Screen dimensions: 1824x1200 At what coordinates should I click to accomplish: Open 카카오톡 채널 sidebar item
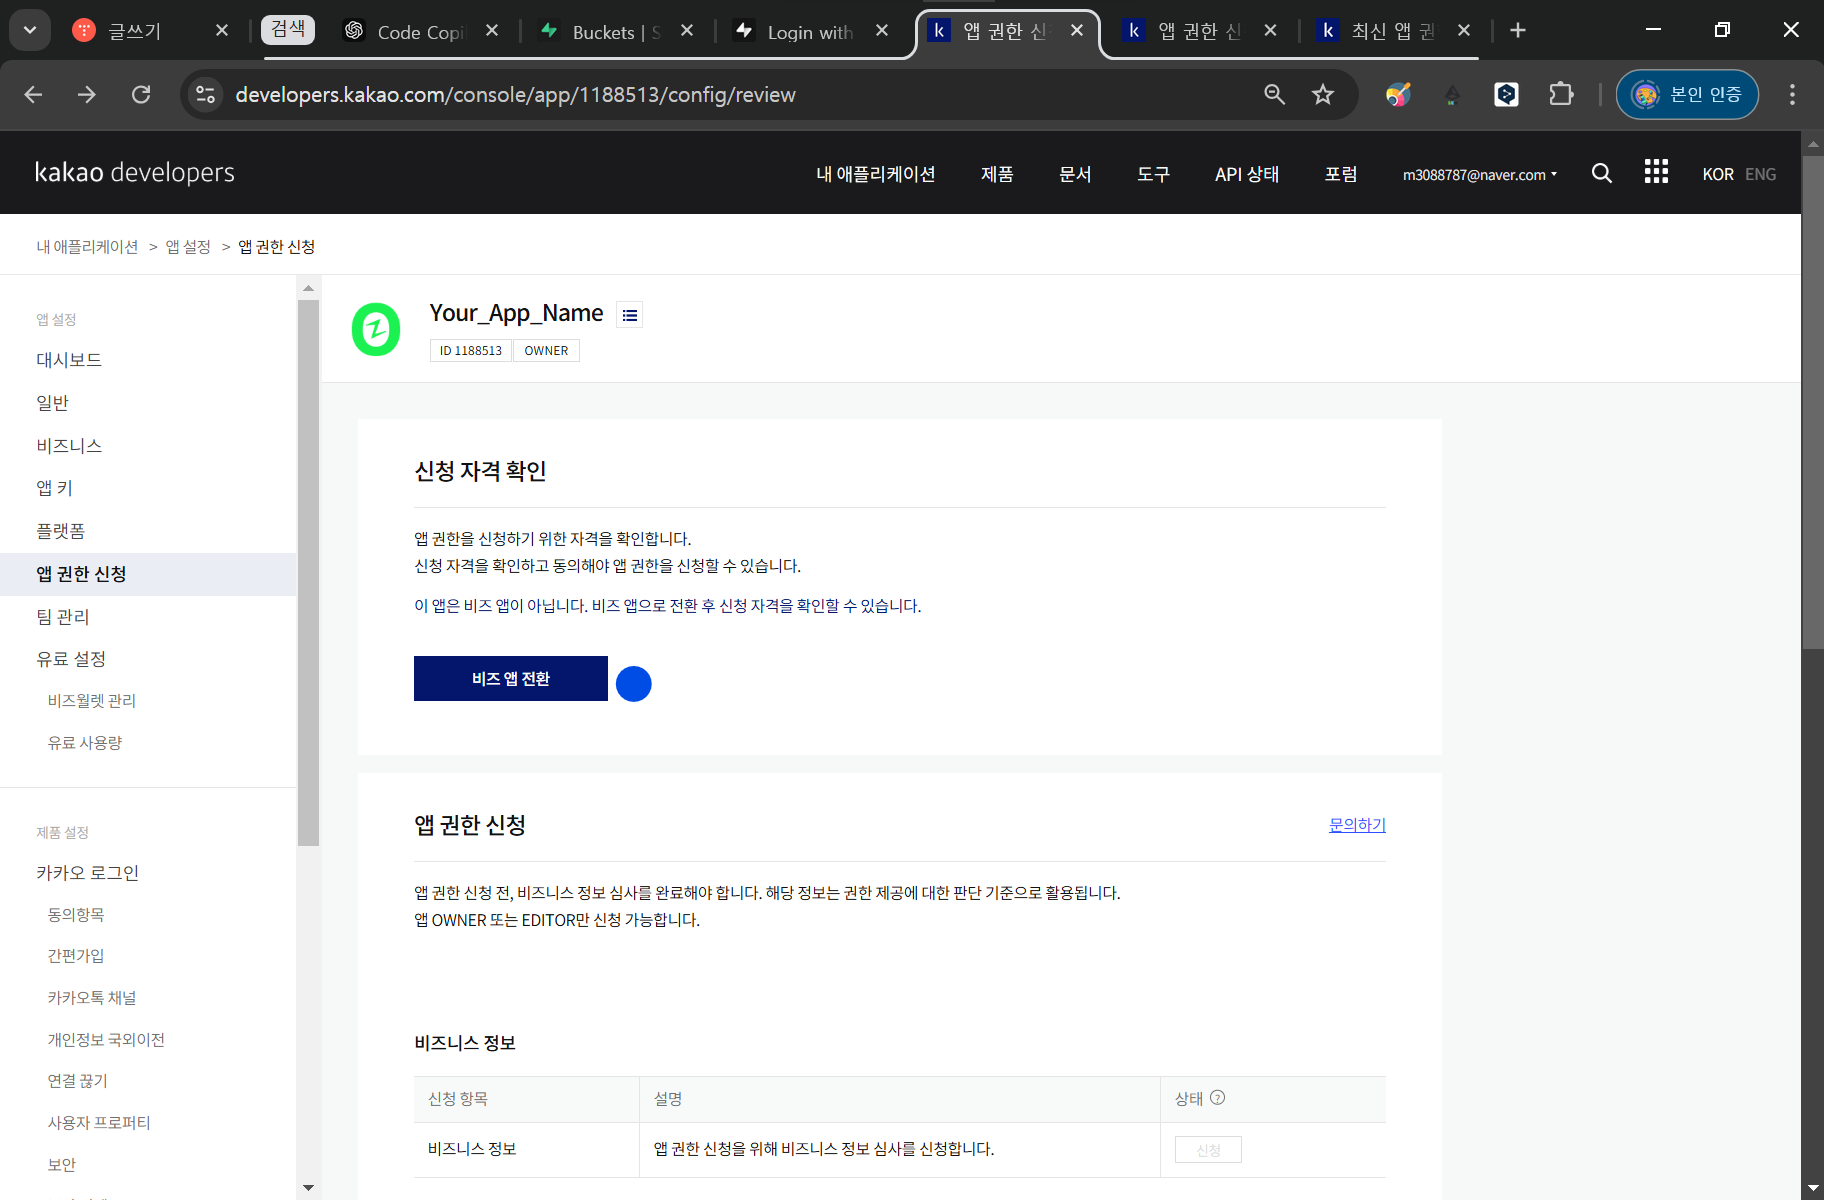pos(92,998)
